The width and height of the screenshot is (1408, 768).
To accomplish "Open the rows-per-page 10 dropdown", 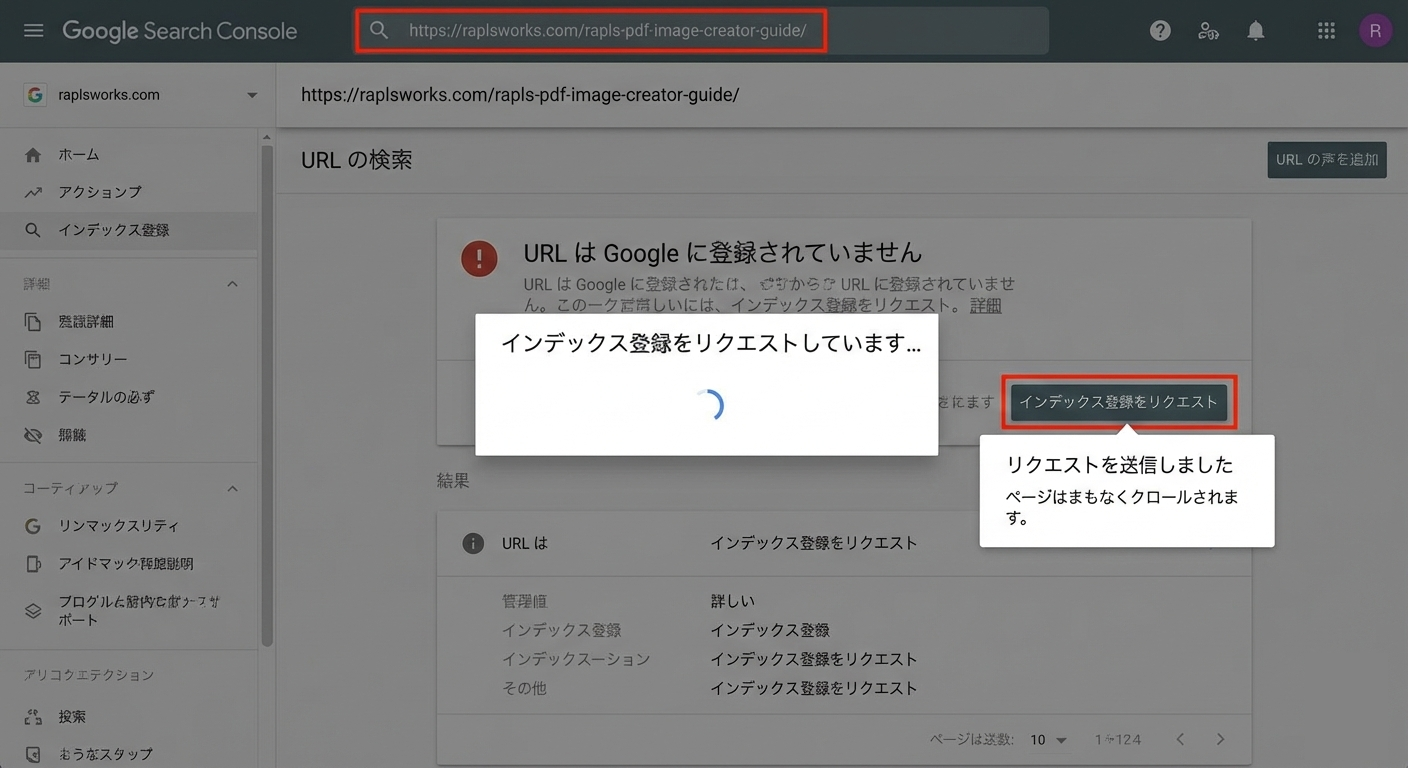I will [x=1048, y=740].
